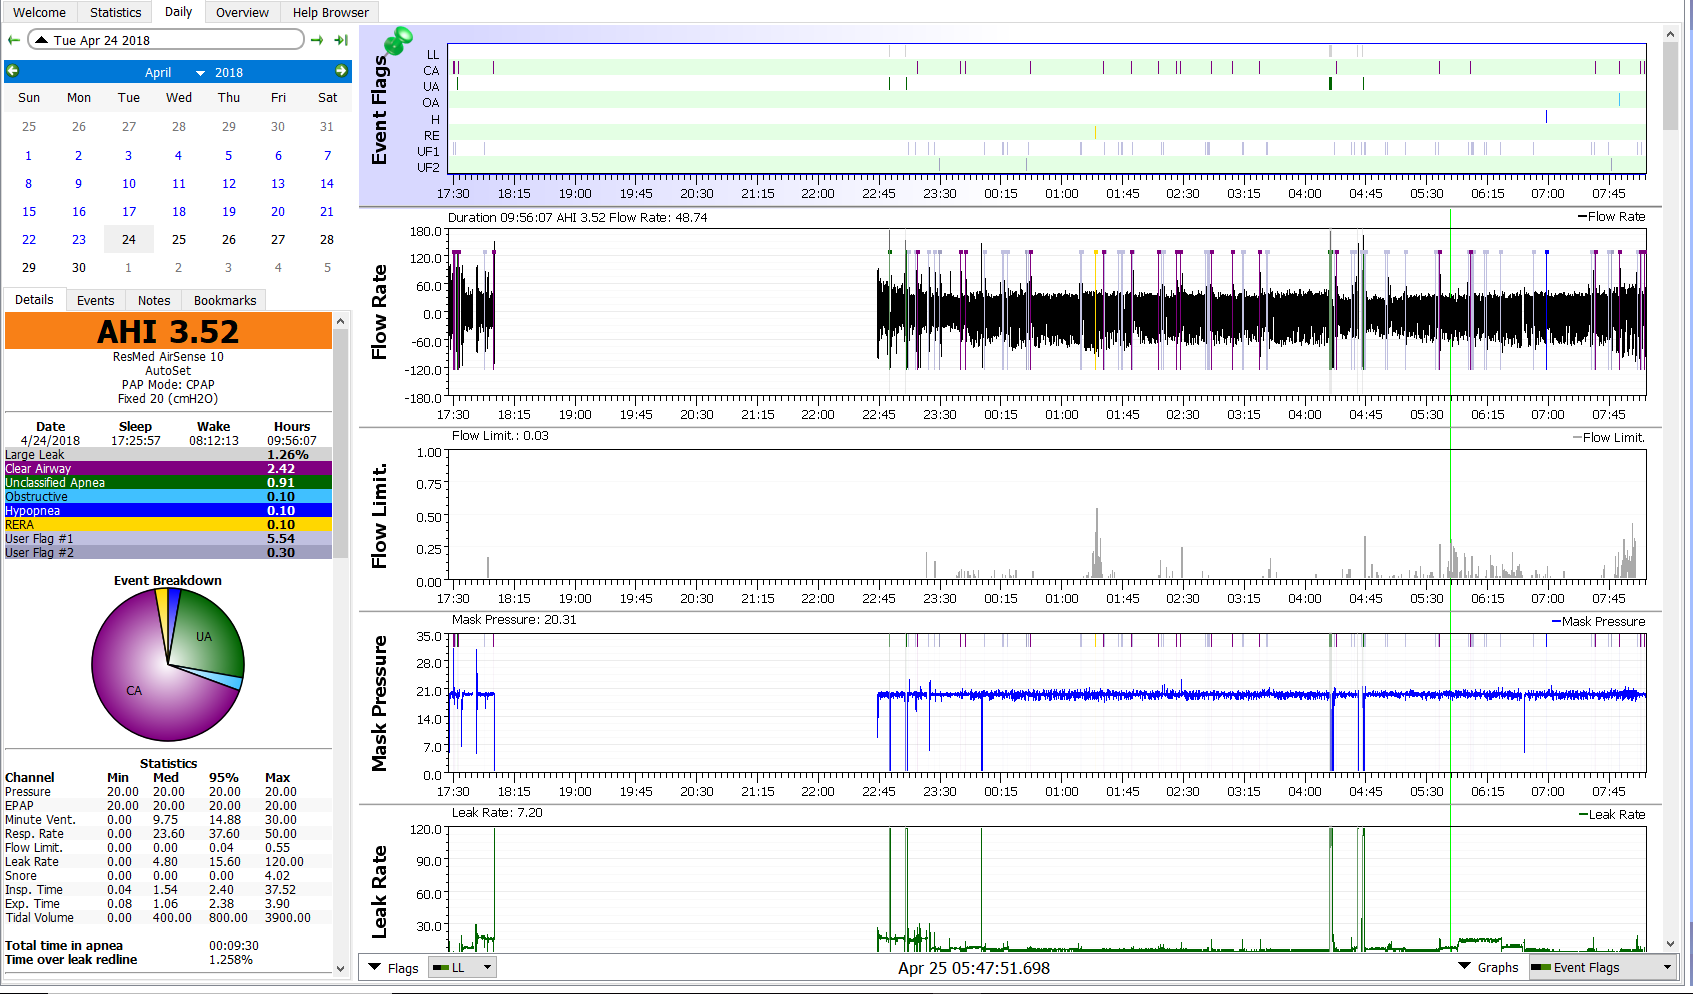Image resolution: width=1693 pixels, height=994 pixels.
Task: Select April 23 in the calendar
Action: tap(79, 239)
